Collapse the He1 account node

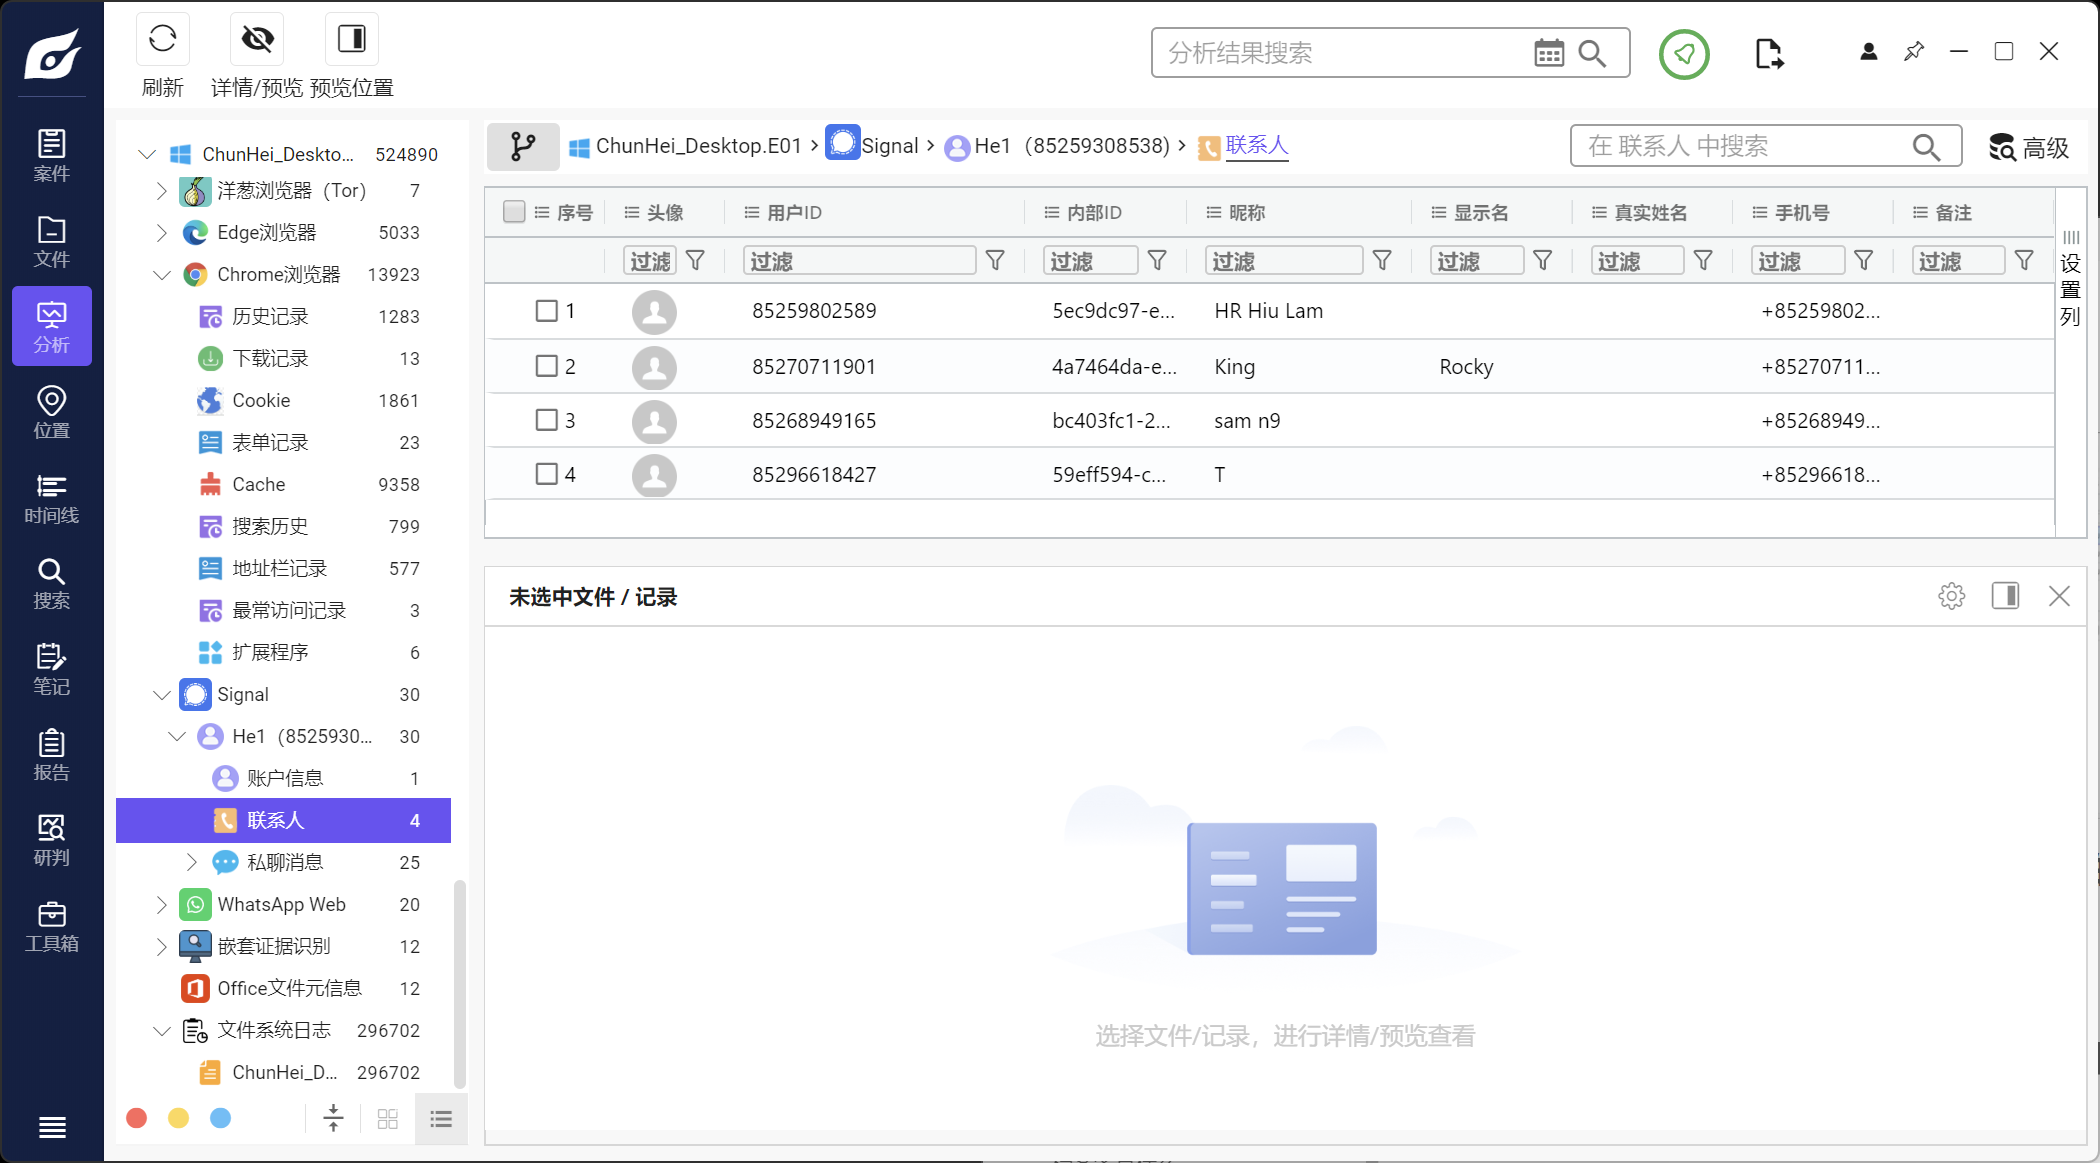177,736
